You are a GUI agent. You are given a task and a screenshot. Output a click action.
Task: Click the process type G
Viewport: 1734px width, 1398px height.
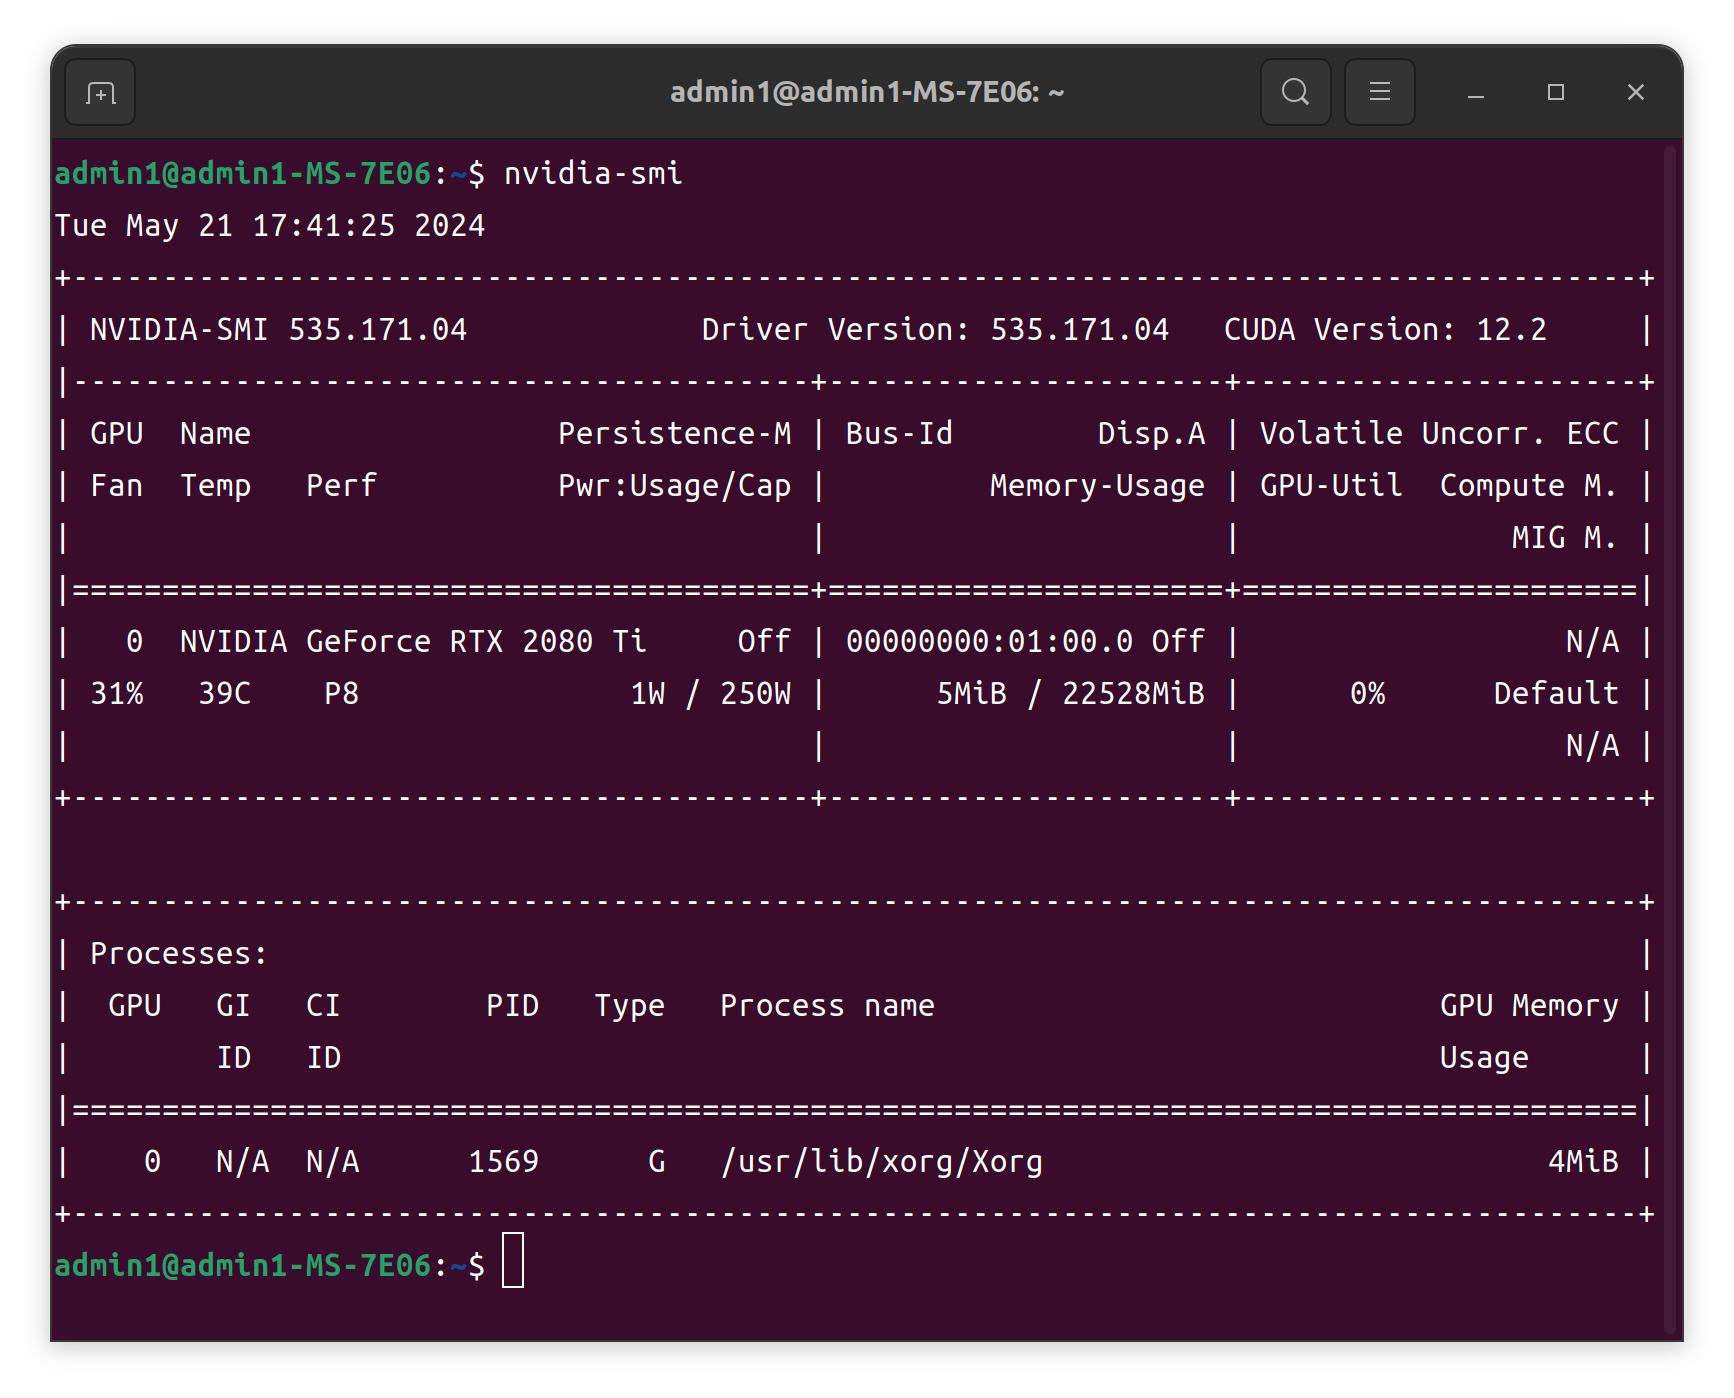[656, 1162]
